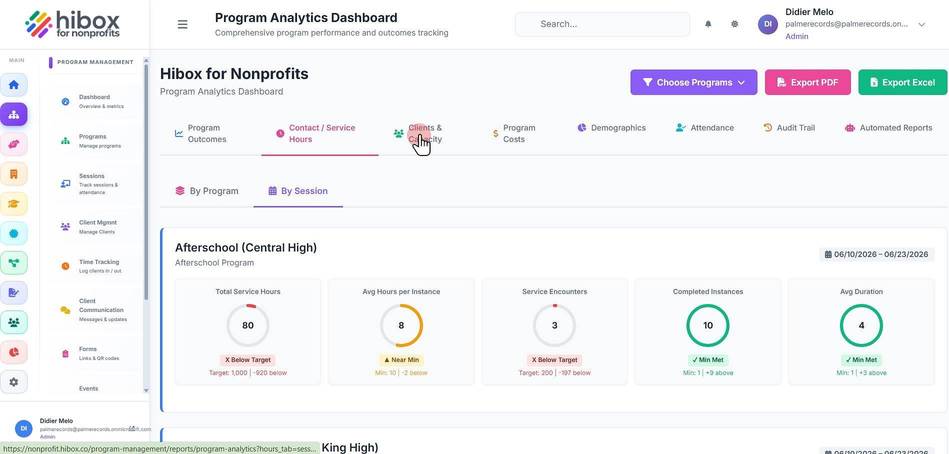This screenshot has height=454, width=949.
Task: Click the Total Service Hours progress ring
Action: [248, 325]
